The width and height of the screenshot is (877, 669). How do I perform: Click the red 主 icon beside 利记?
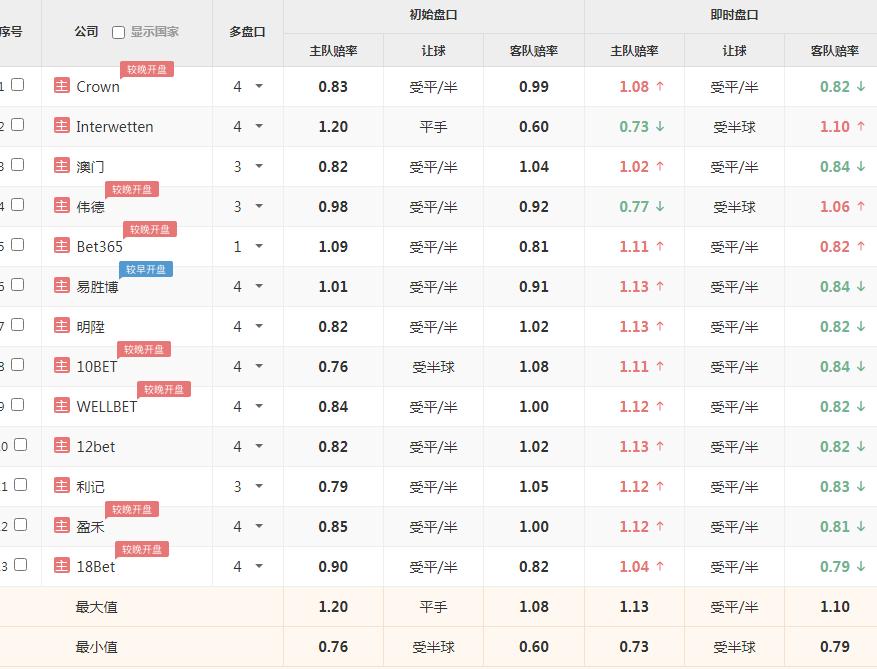pyautogui.click(x=62, y=486)
